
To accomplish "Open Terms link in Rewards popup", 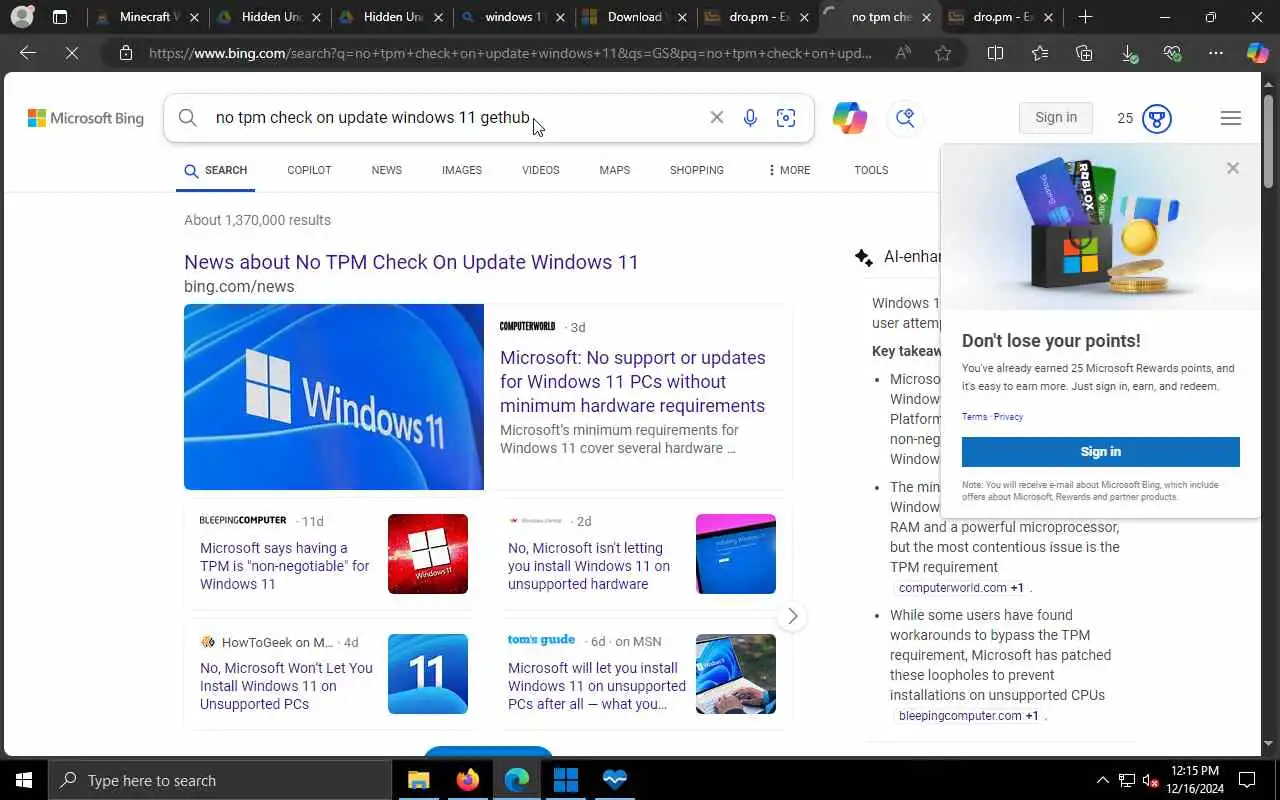I will [974, 417].
